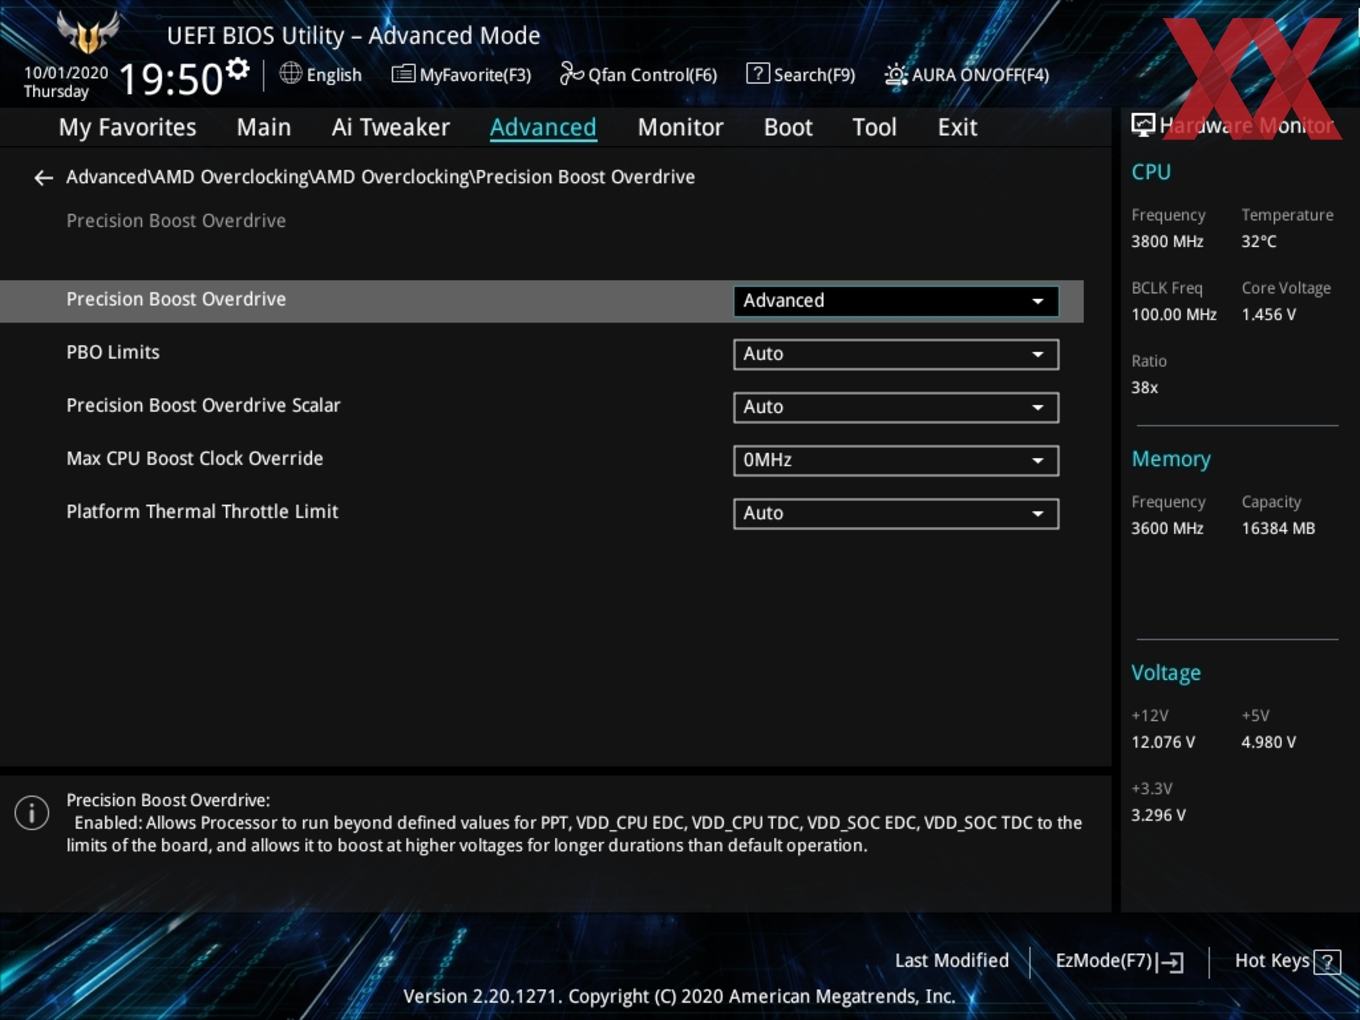Screen dimensions: 1360x1020
Task: Click the Hardware Monitor screen icon
Action: [x=1143, y=125]
